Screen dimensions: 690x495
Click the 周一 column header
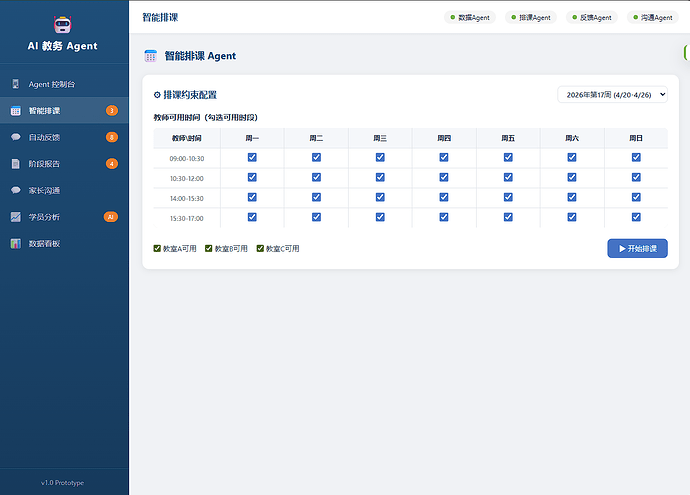[252, 138]
